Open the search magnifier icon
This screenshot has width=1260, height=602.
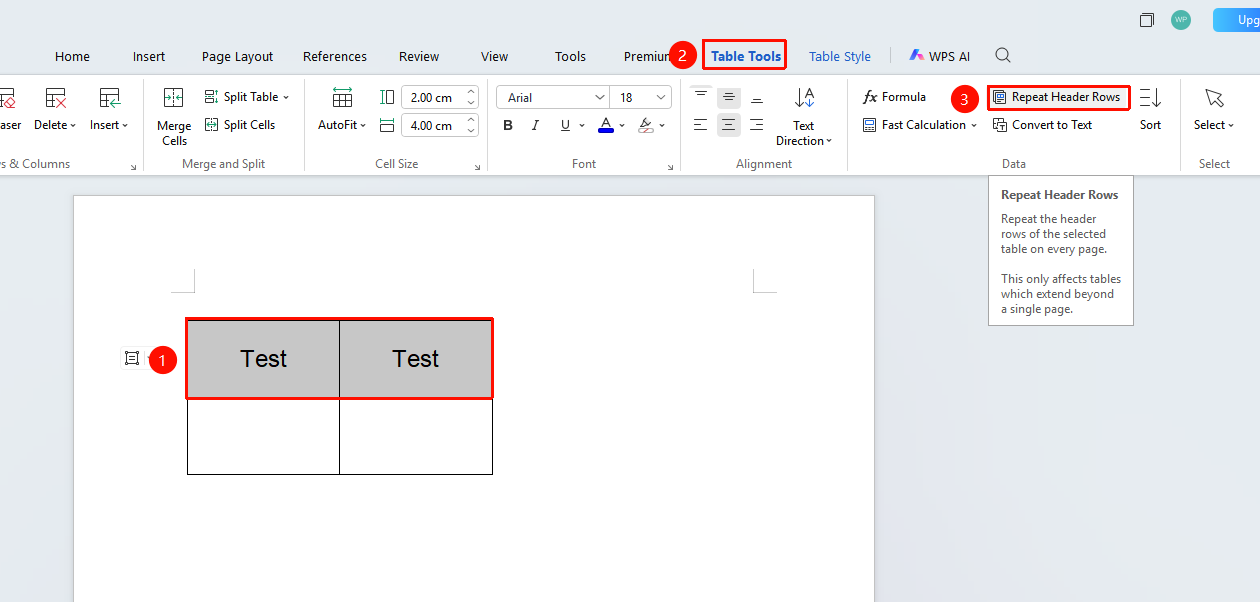1003,56
